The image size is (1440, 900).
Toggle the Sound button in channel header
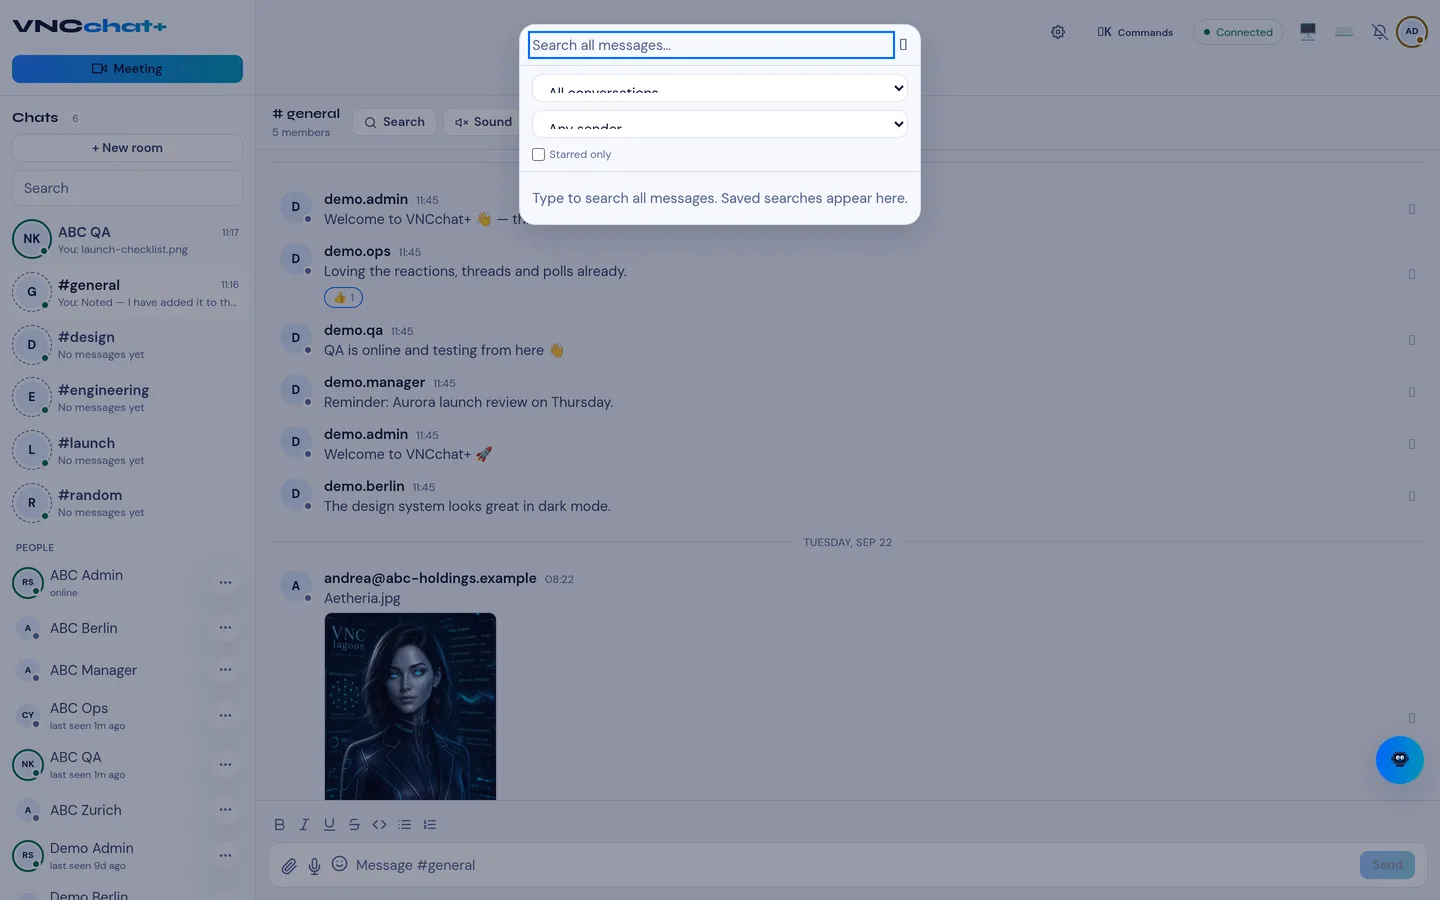tap(483, 122)
